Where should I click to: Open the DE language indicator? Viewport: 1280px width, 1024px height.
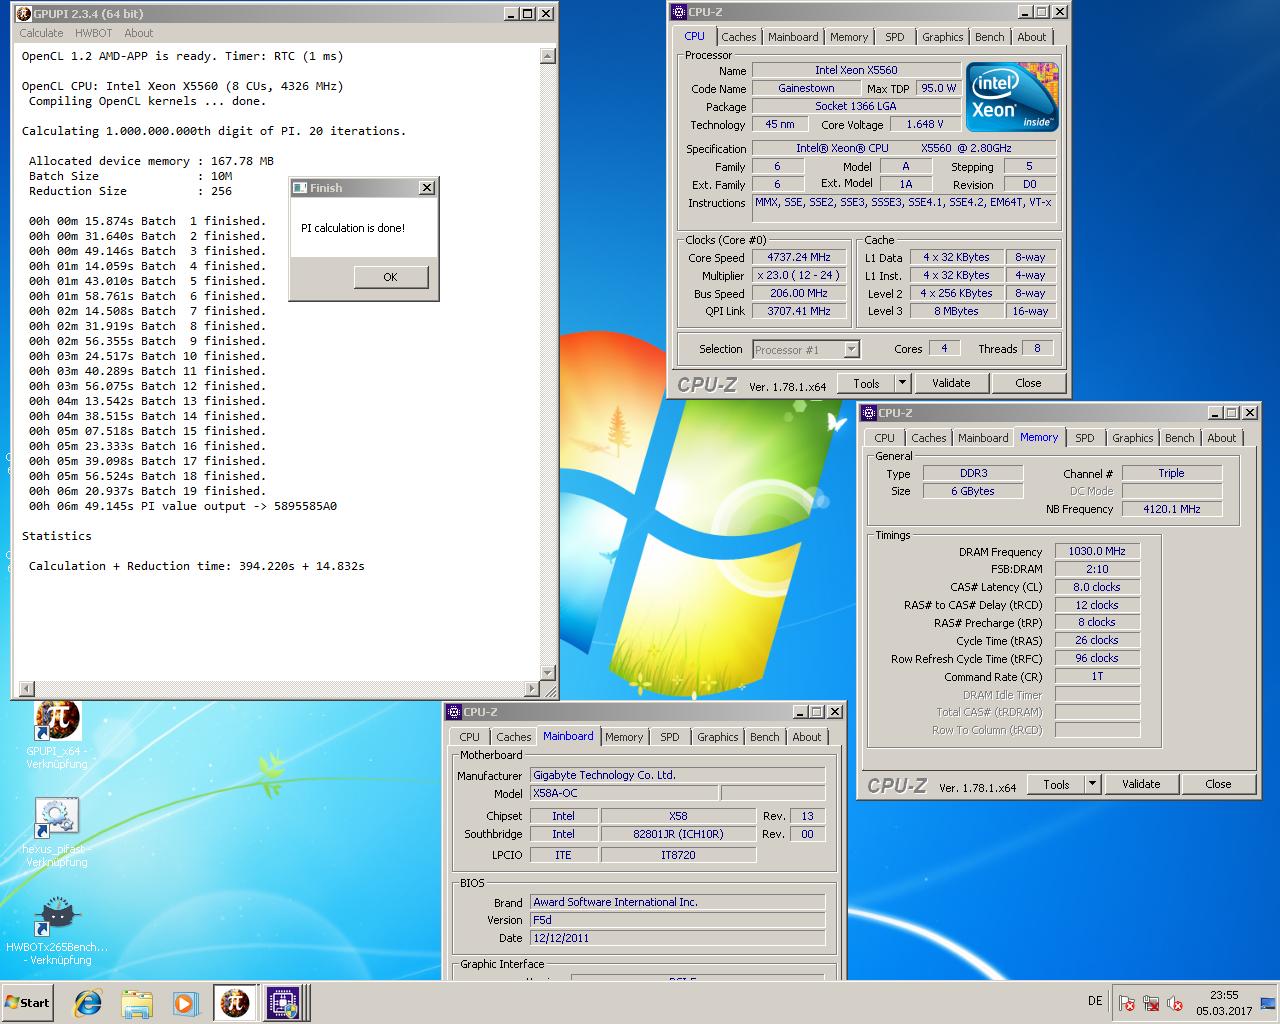point(1095,1001)
